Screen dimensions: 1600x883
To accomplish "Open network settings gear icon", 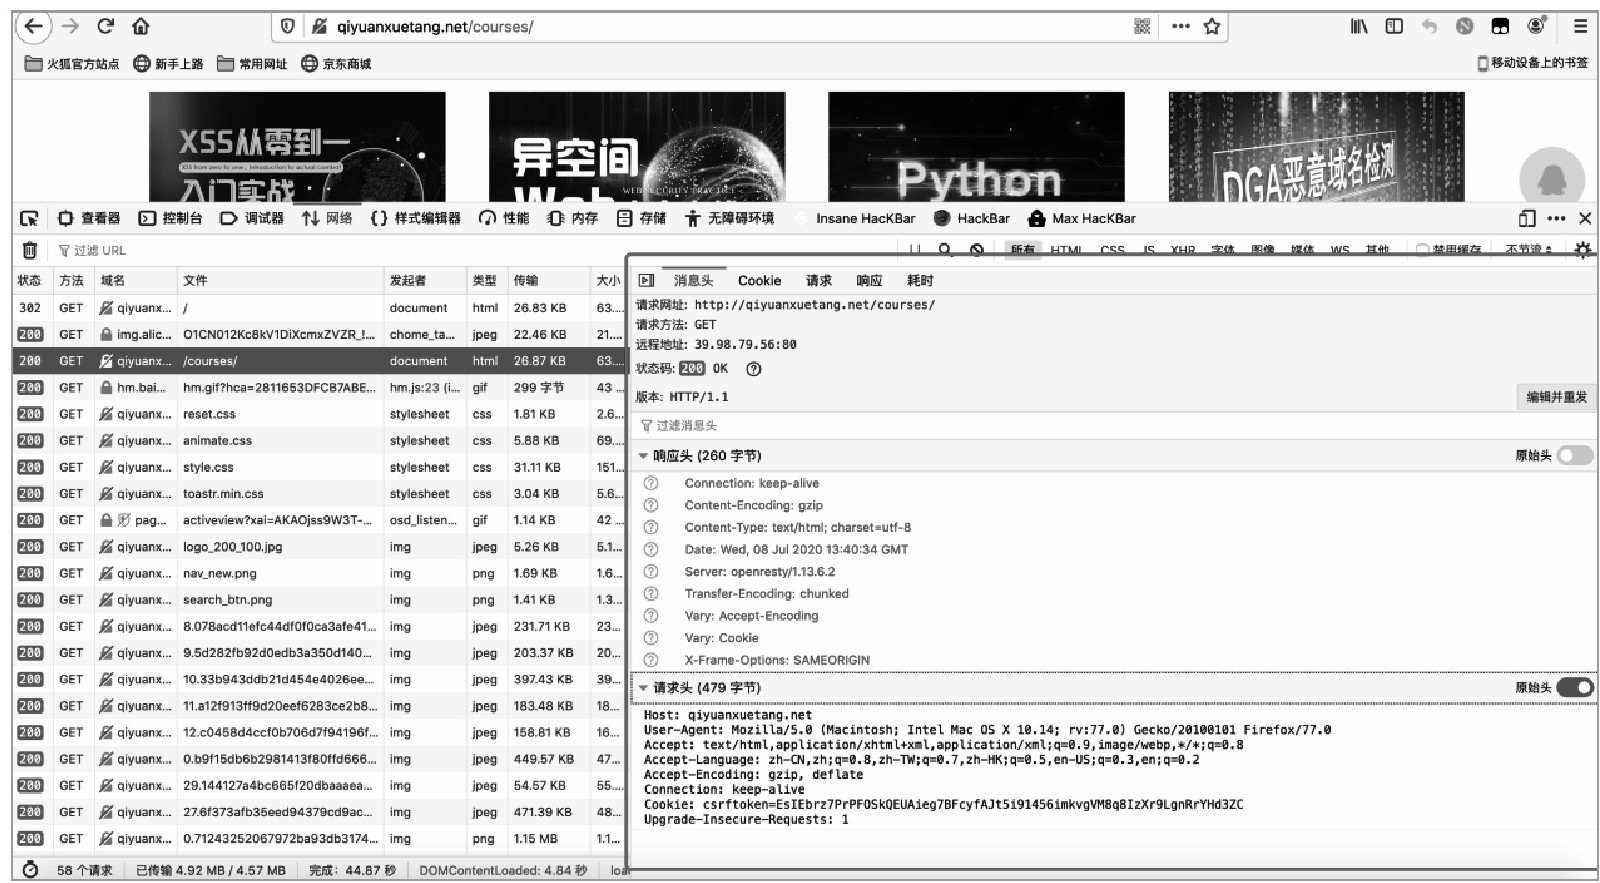I will tap(1582, 250).
